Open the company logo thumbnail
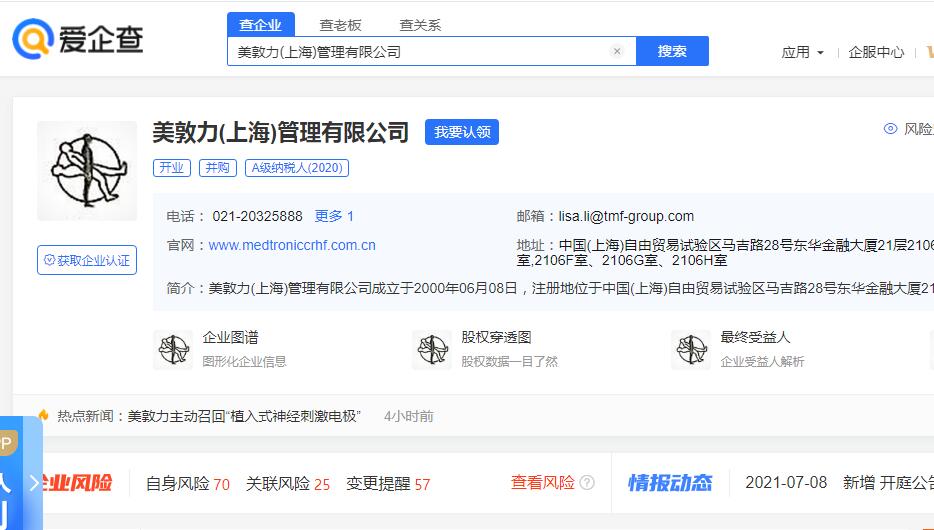 pos(87,171)
